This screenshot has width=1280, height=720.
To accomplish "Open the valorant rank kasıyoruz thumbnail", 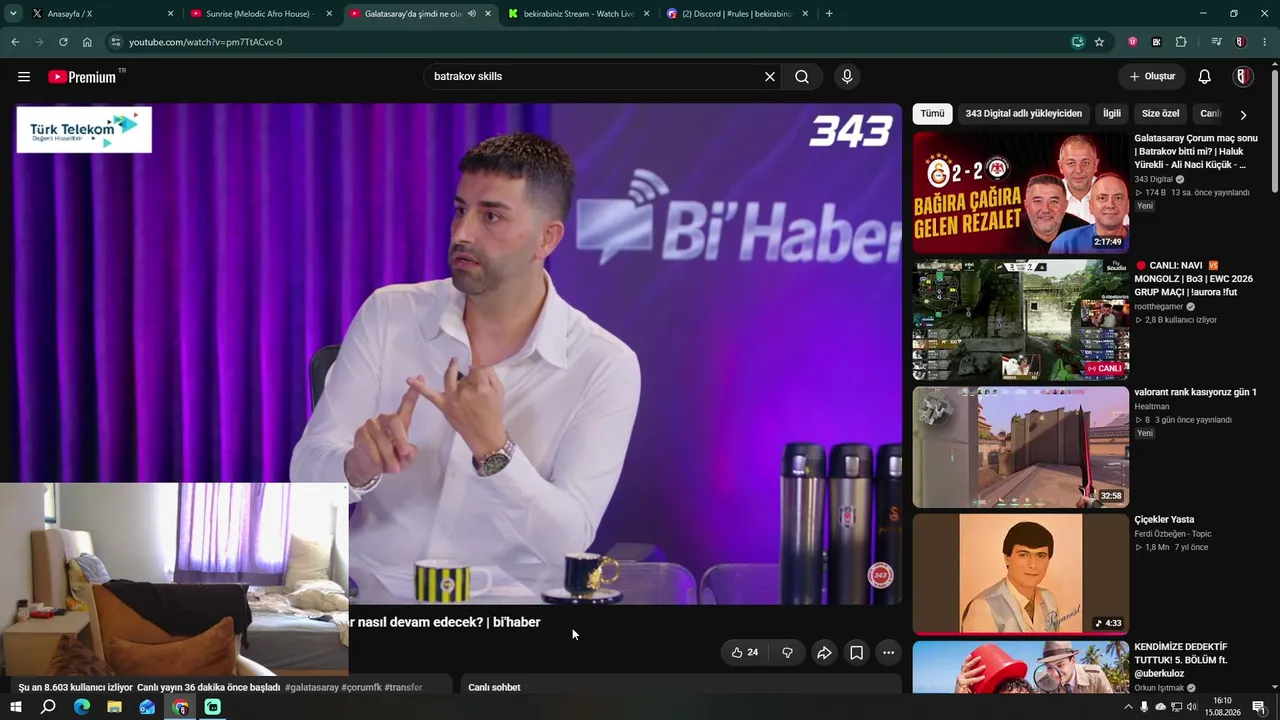I will tap(1021, 447).
